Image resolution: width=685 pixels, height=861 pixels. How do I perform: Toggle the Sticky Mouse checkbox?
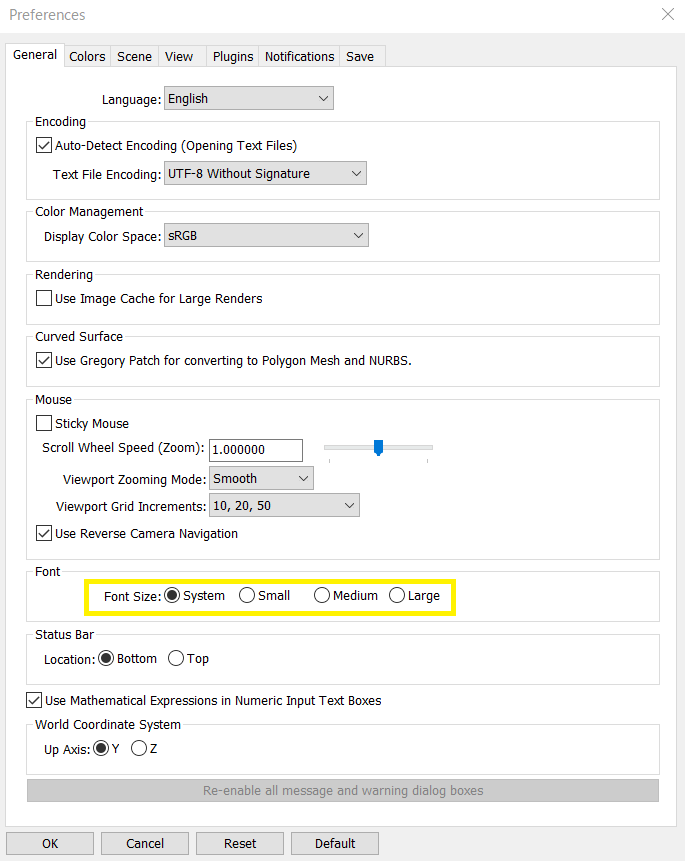pyautogui.click(x=44, y=423)
